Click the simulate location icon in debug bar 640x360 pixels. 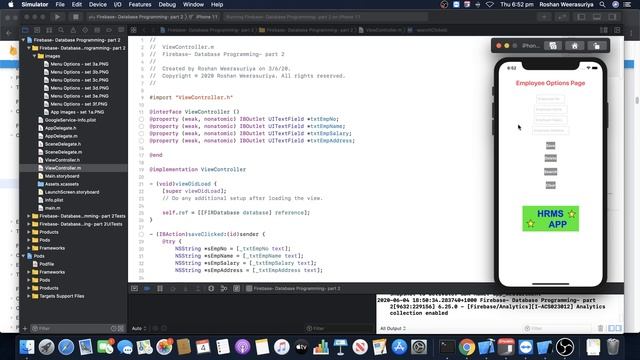tap(236, 289)
